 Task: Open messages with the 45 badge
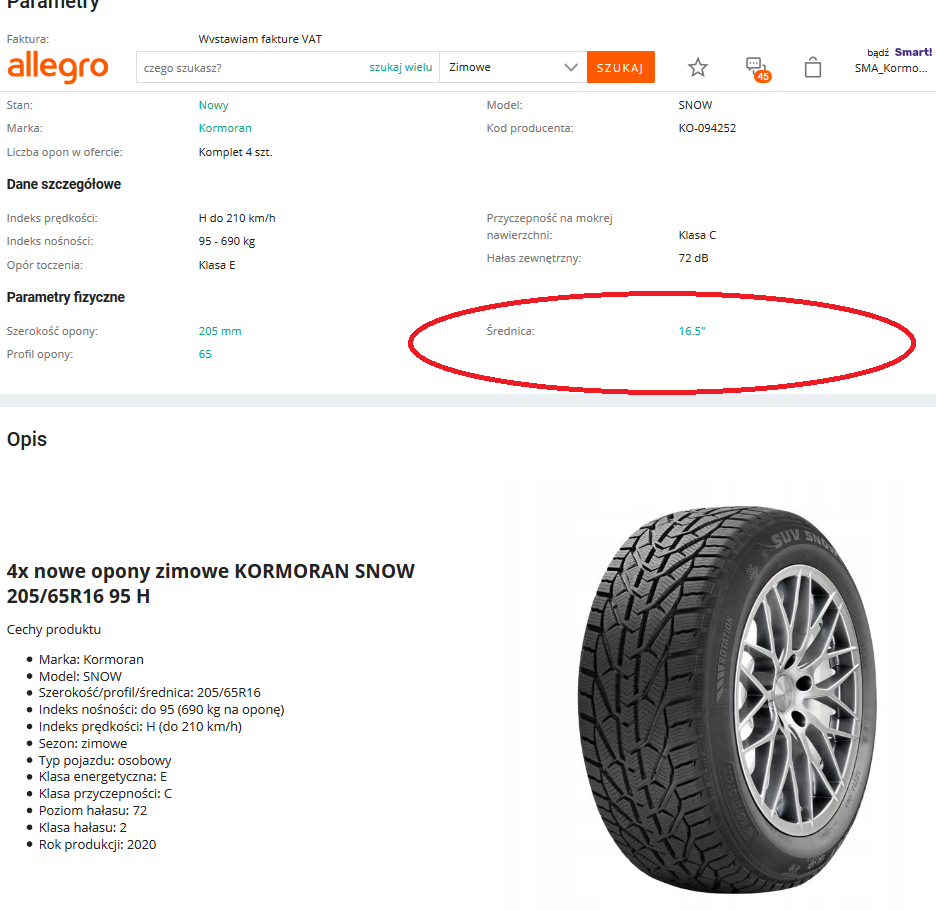point(756,67)
